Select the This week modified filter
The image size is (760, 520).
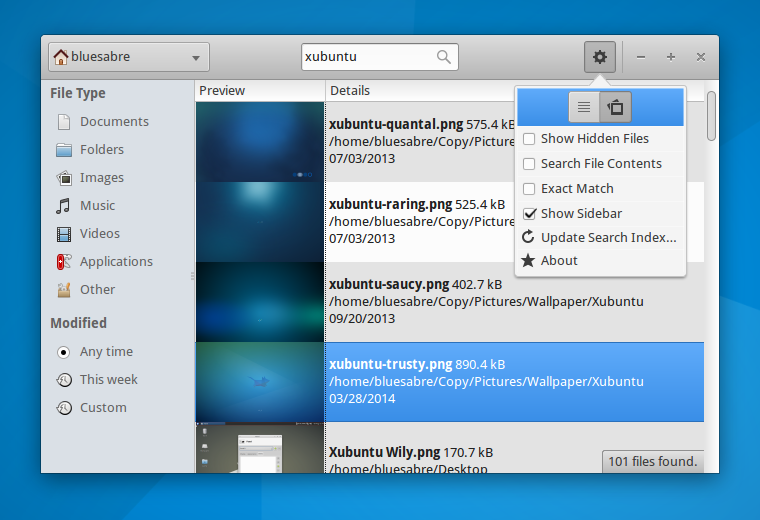[x=97, y=379]
